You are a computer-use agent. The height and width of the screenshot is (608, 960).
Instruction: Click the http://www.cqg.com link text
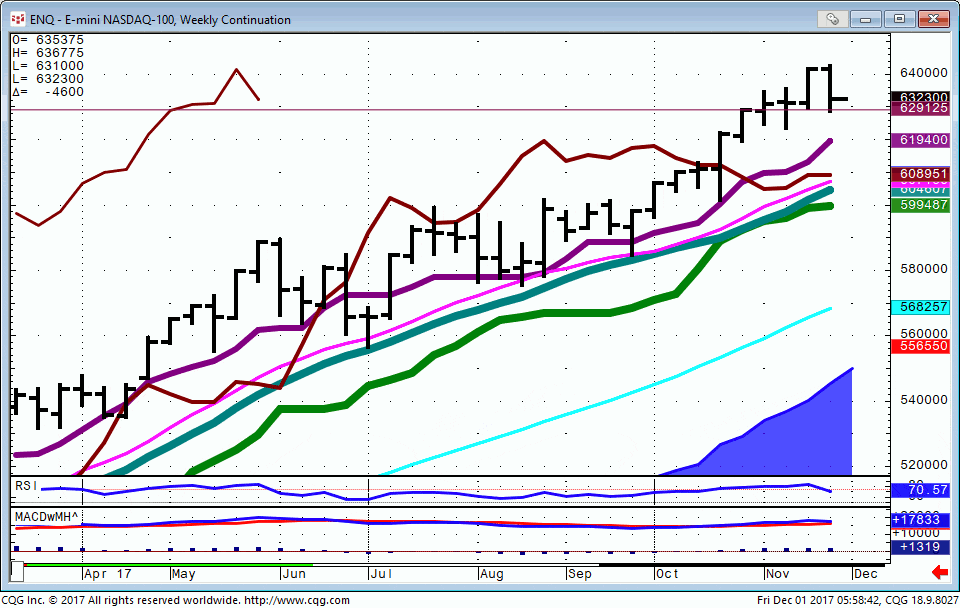click(297, 601)
